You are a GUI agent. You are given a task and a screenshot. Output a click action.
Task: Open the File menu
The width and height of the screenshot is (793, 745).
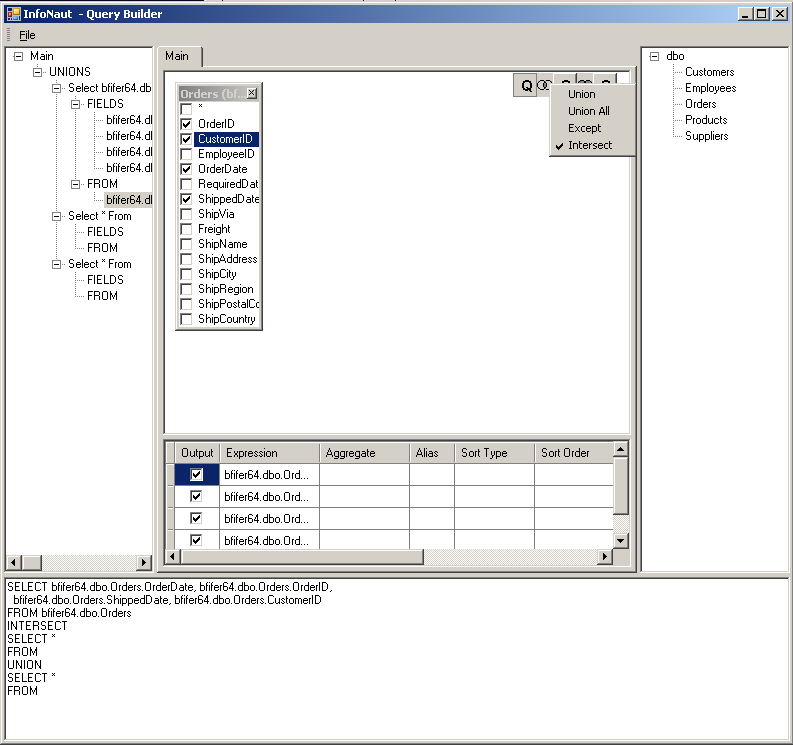[27, 35]
